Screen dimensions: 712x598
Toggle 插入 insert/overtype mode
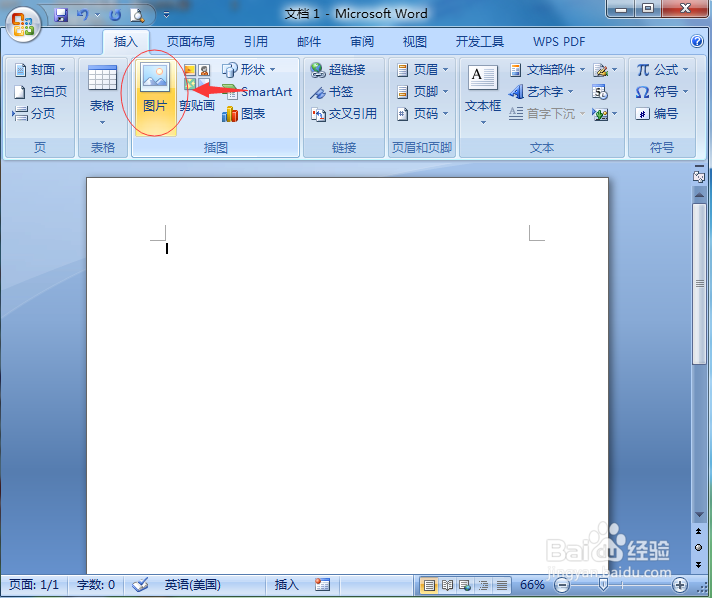tap(287, 585)
